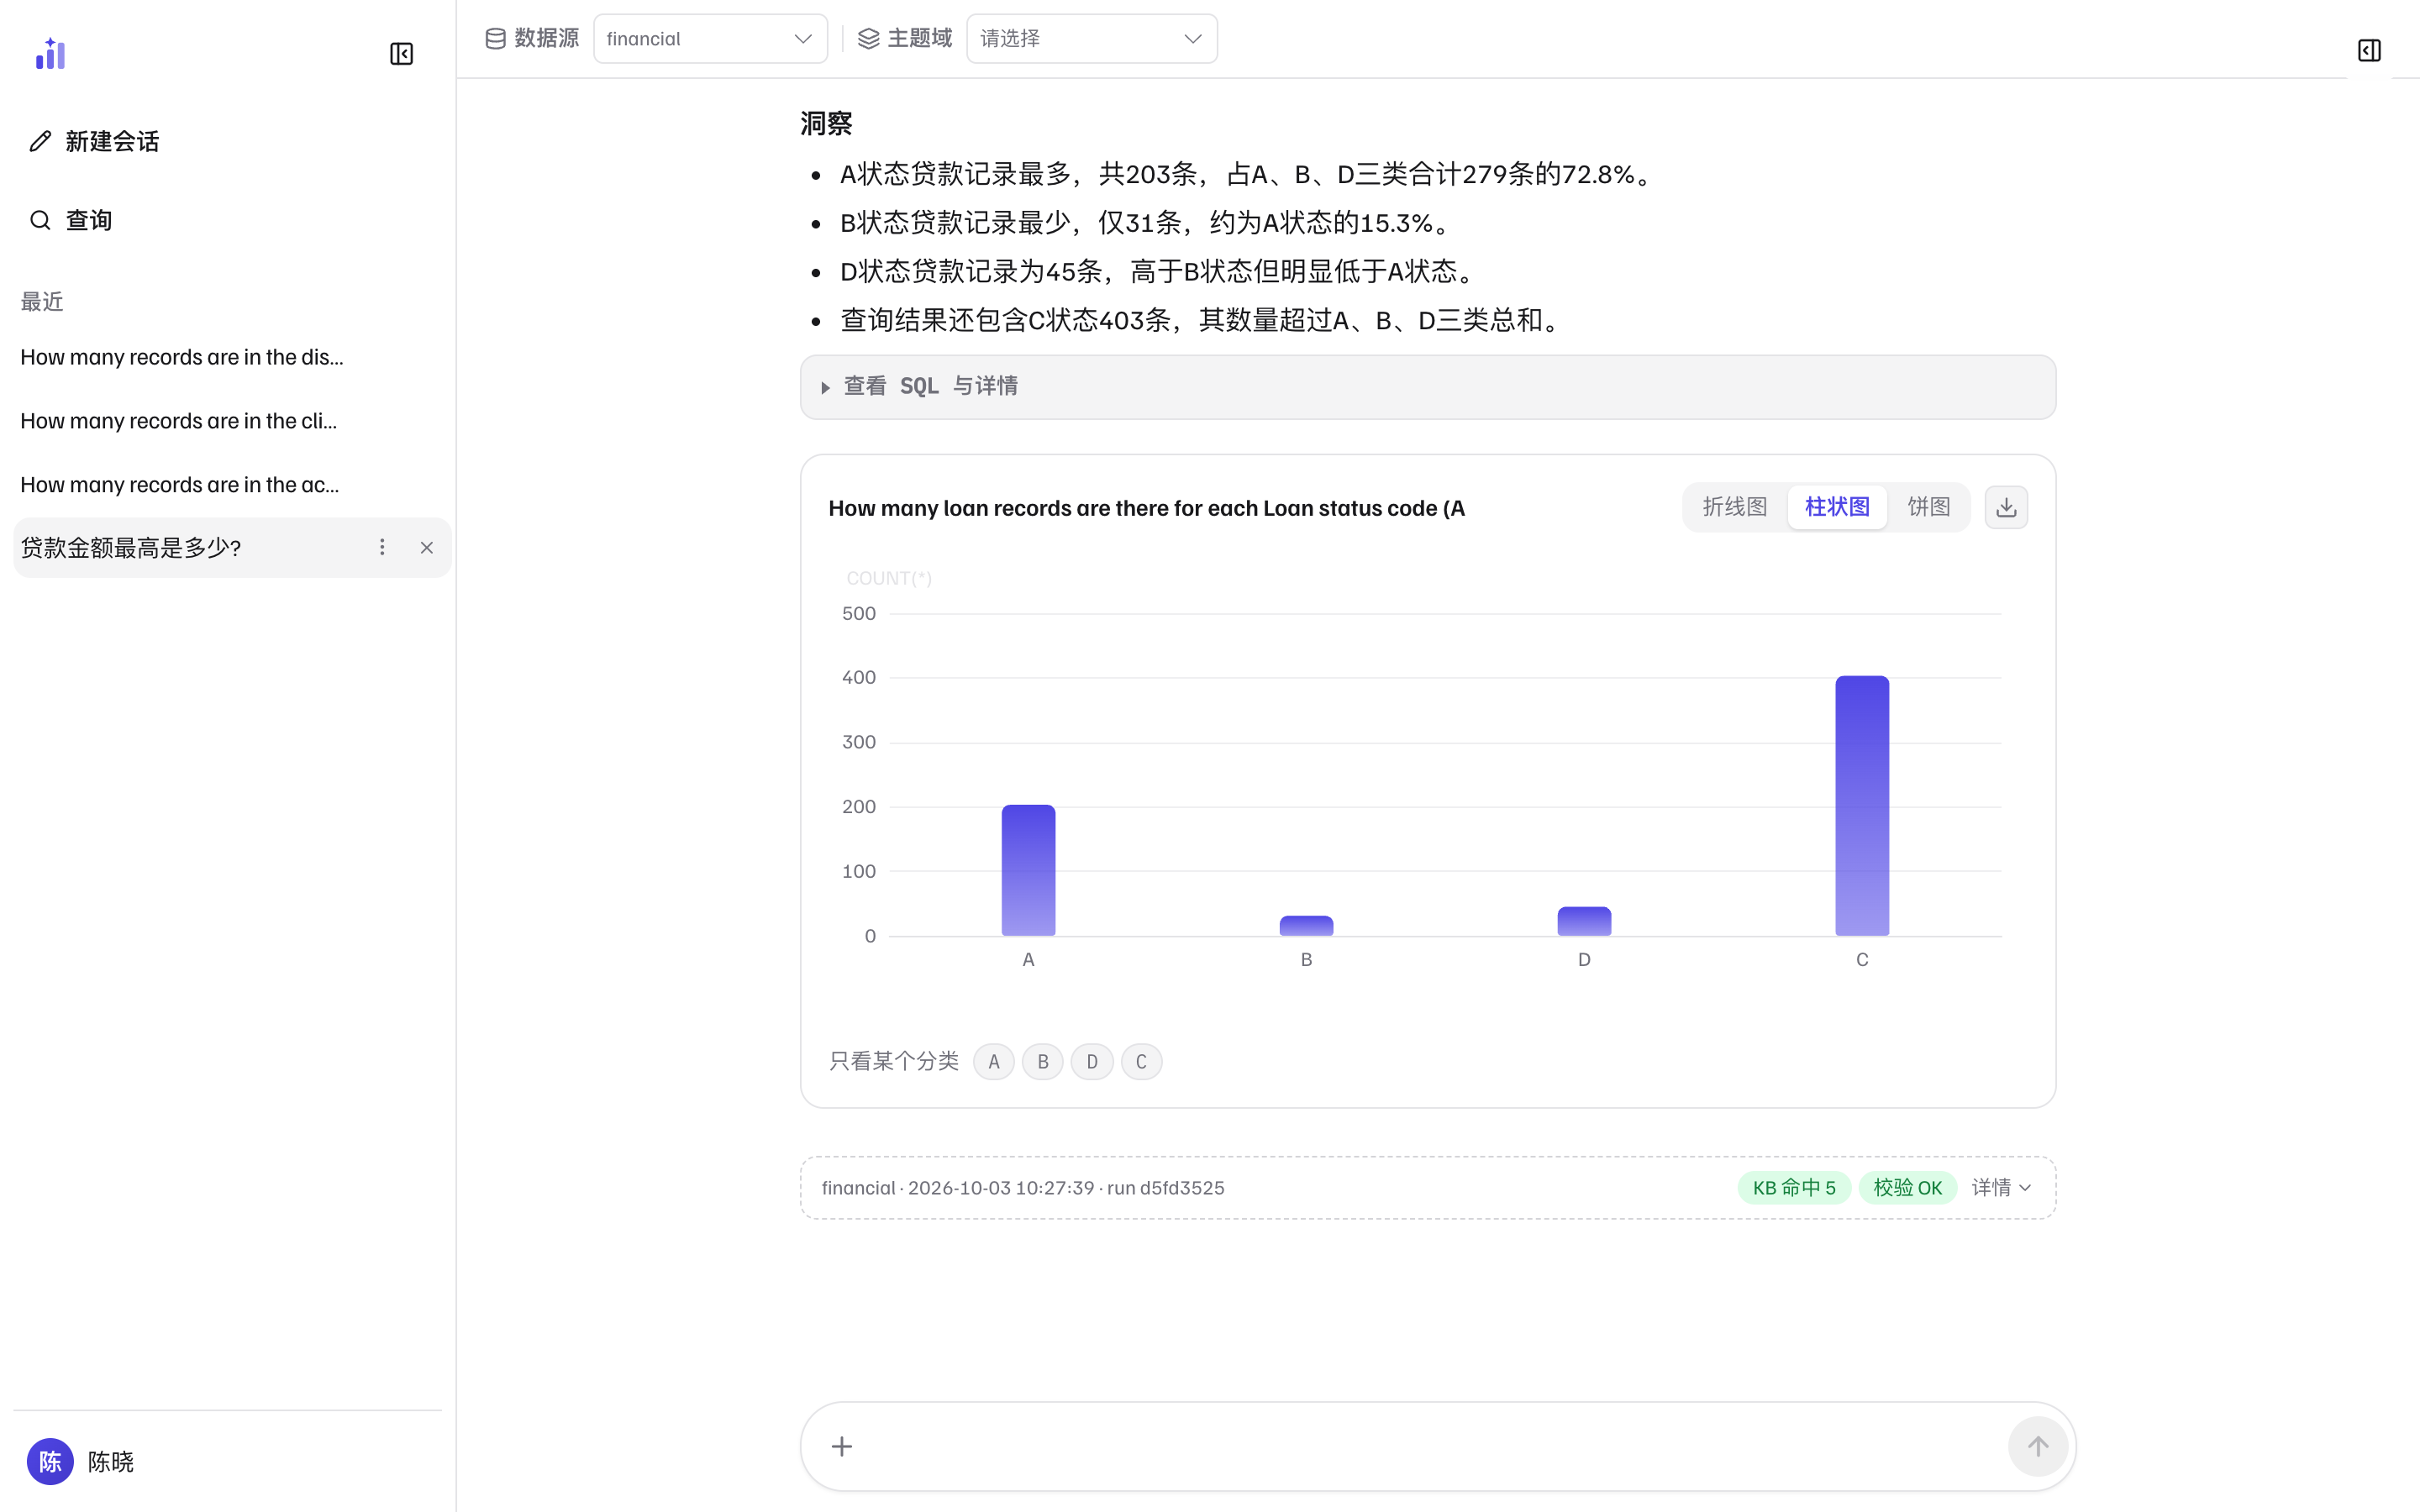Viewport: 2420px width, 1512px height.
Task: Filter chart to category C
Action: (x=1141, y=1062)
